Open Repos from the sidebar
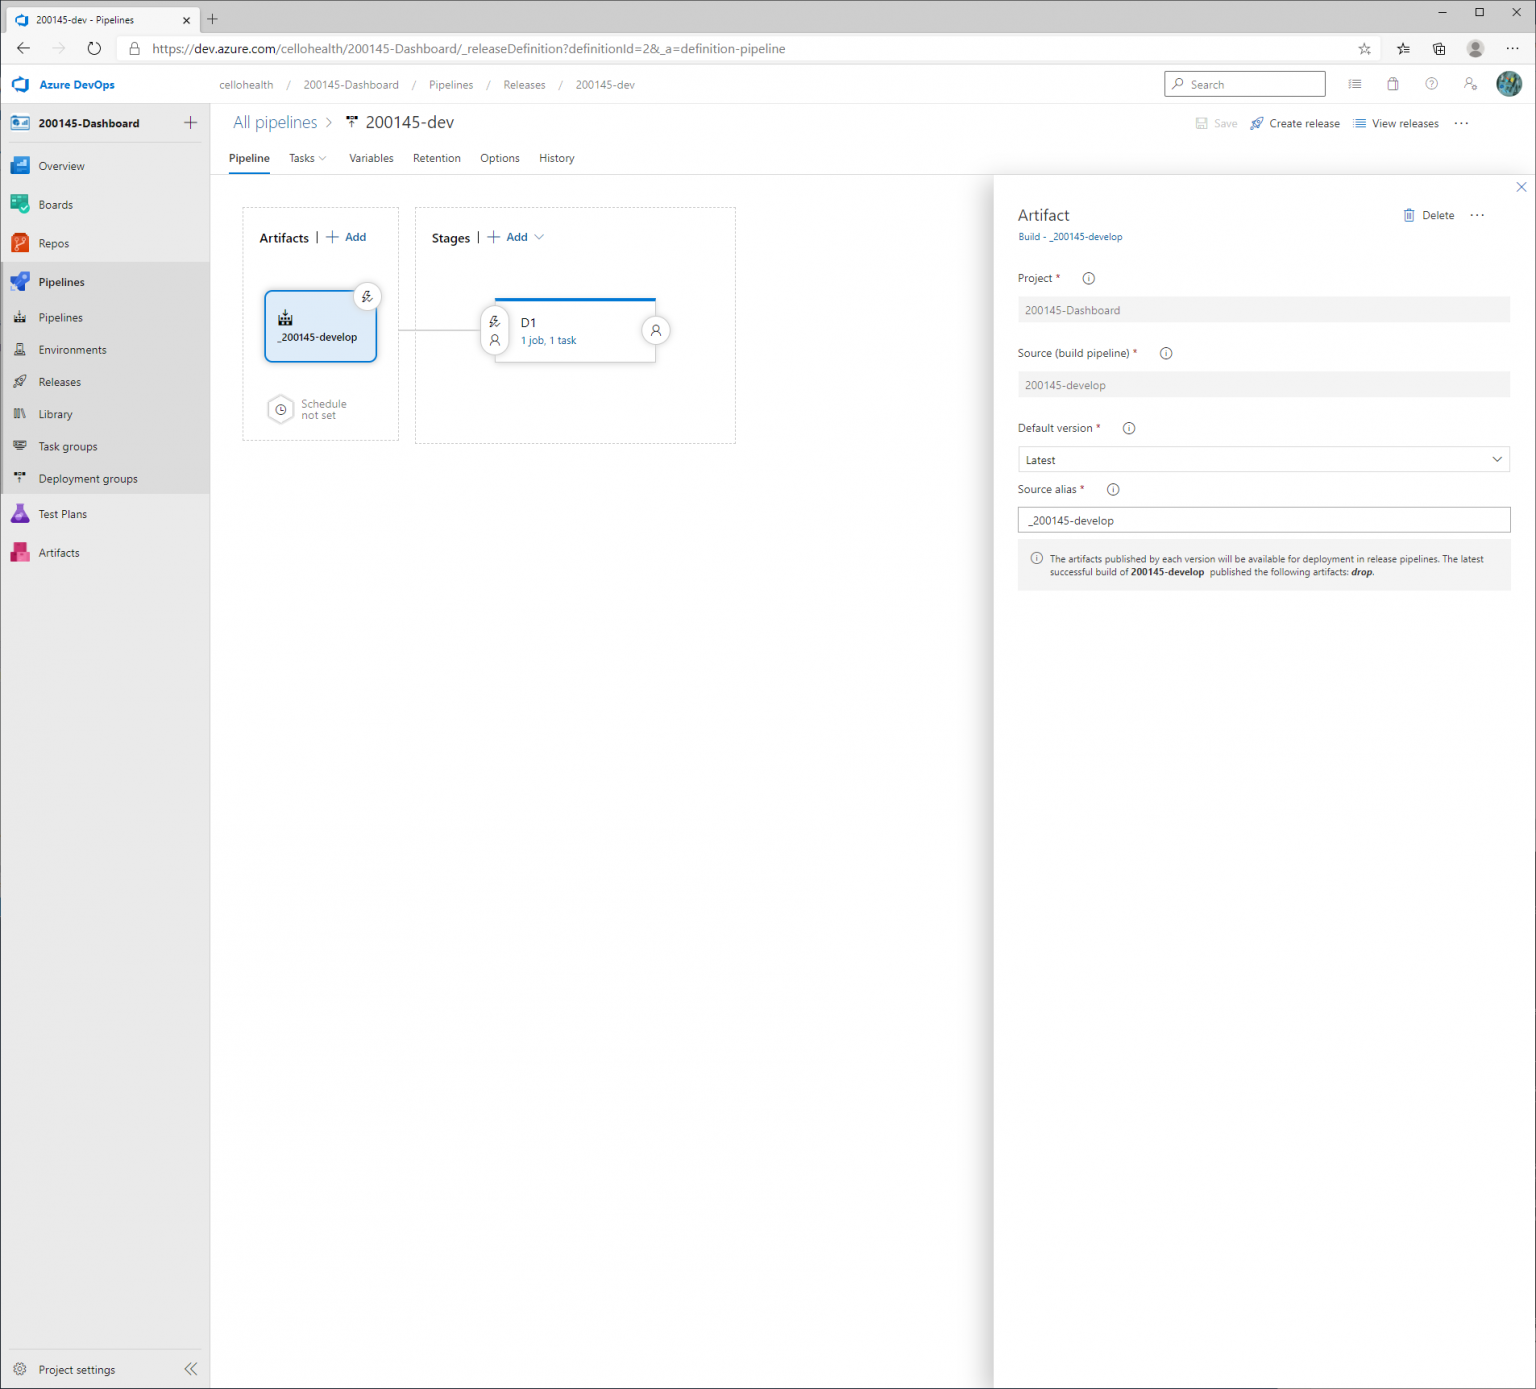The width and height of the screenshot is (1536, 1389). [x=53, y=242]
